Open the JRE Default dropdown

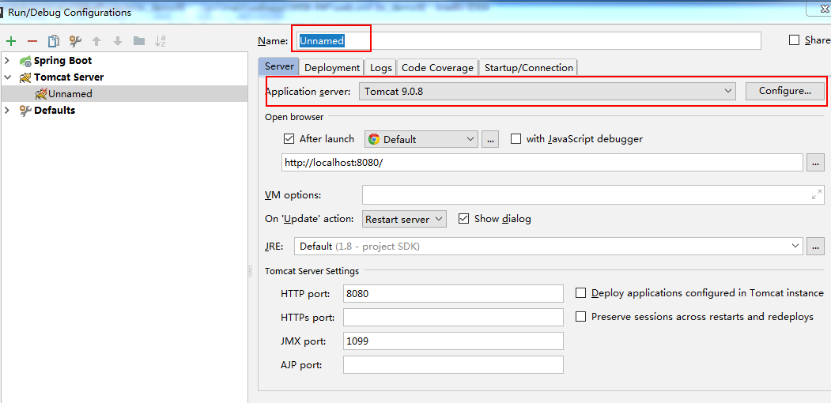pos(549,246)
